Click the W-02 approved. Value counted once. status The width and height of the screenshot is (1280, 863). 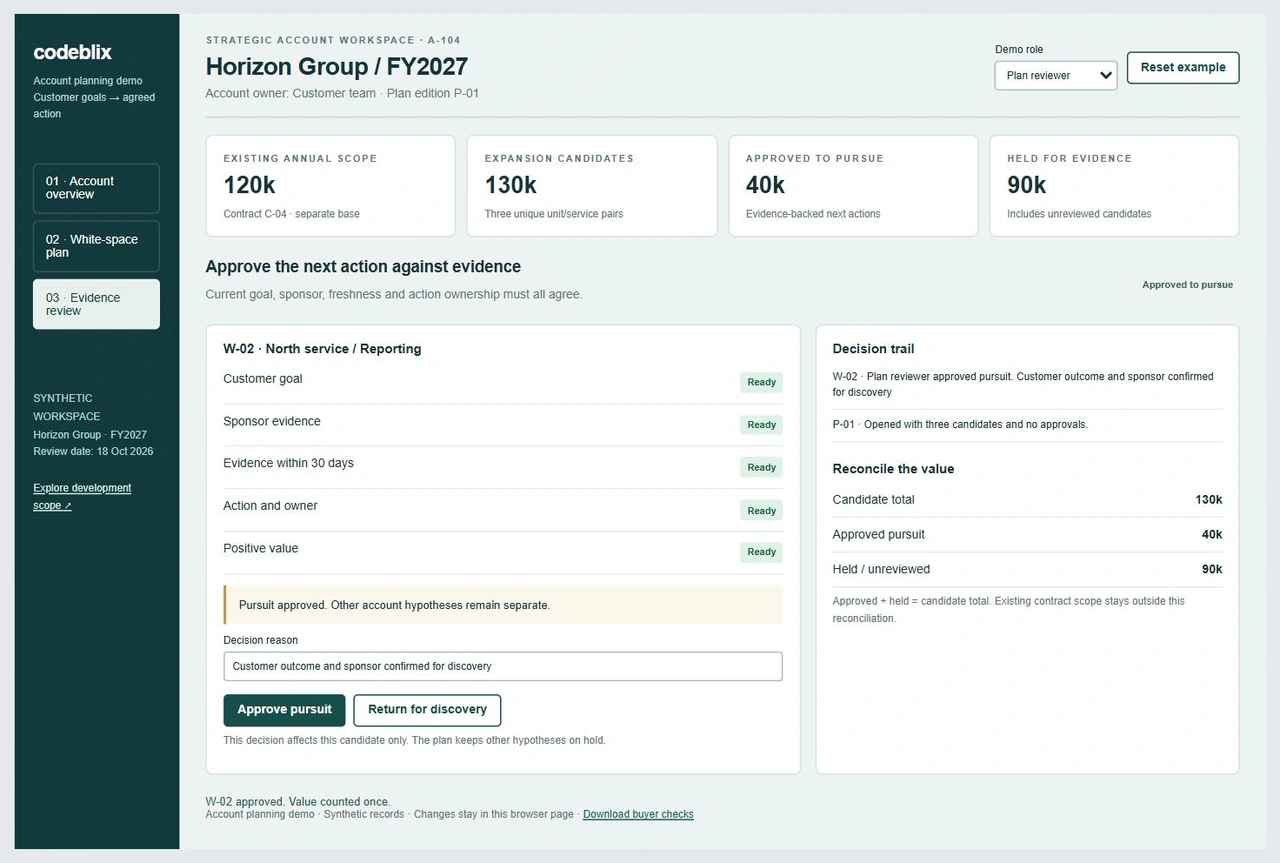click(x=297, y=802)
